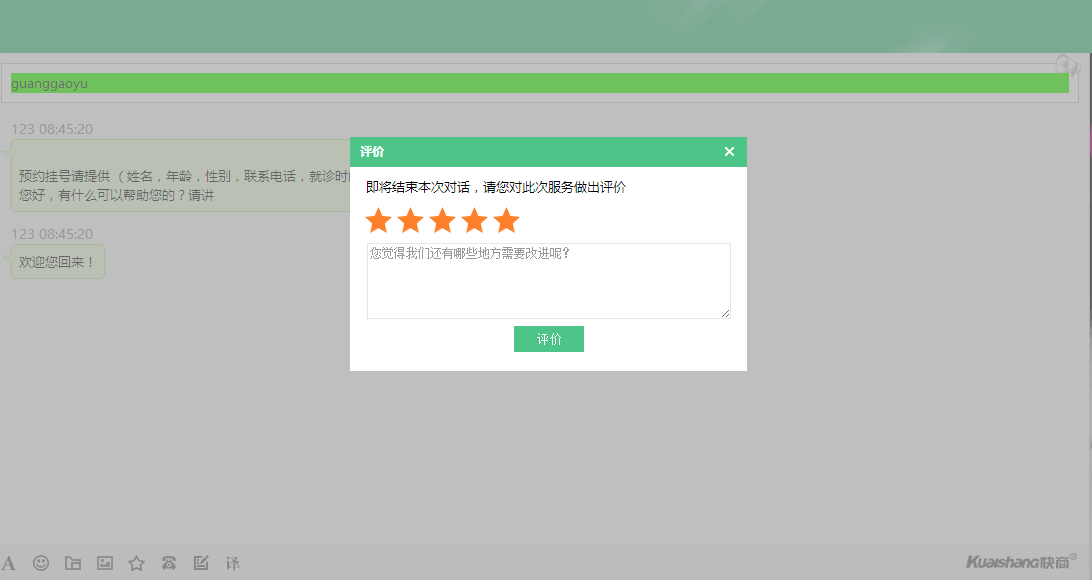Screen dimensions: 1092x580
Task: Click the image upload icon
Action: (105, 563)
